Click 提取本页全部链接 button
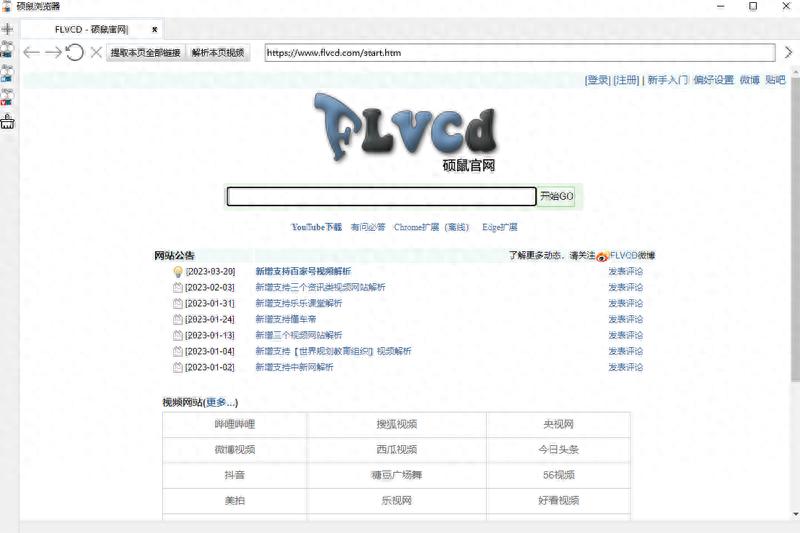800x533 pixels. click(x=145, y=53)
